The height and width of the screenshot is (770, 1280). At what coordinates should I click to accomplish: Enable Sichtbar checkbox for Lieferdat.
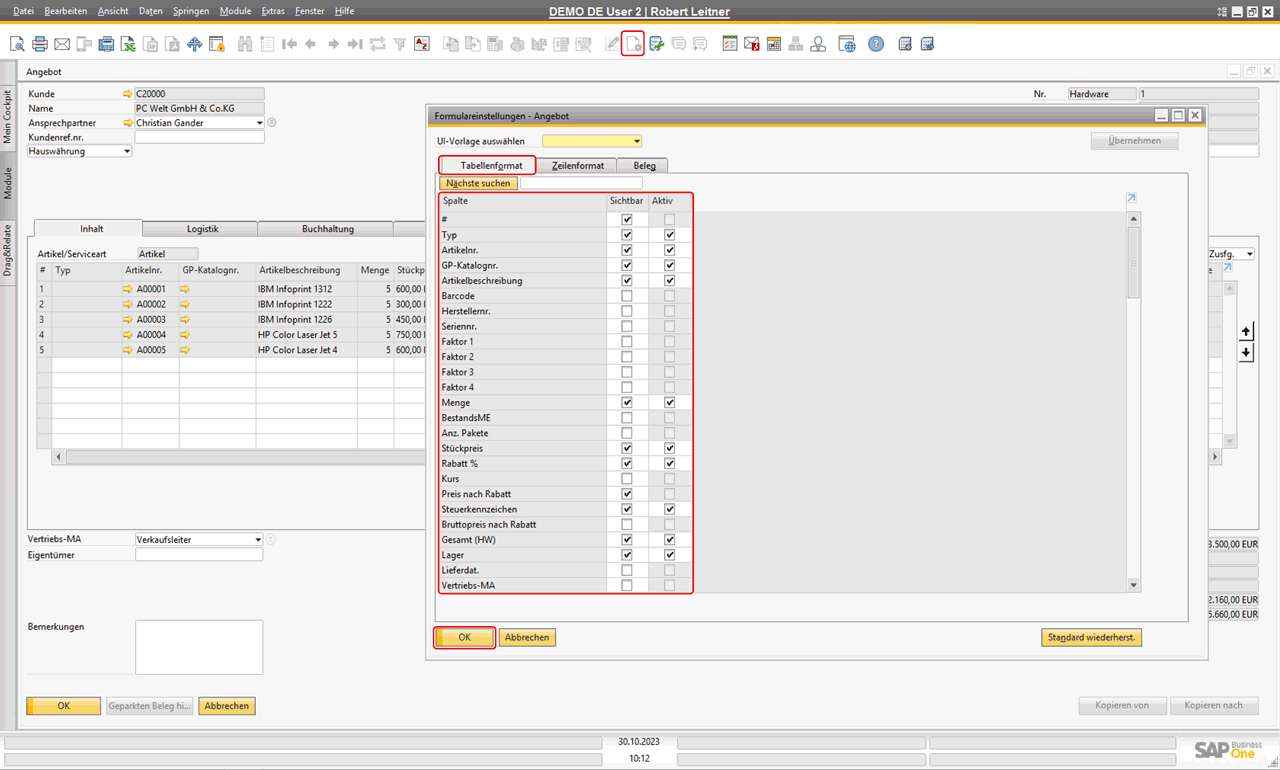[627, 570]
